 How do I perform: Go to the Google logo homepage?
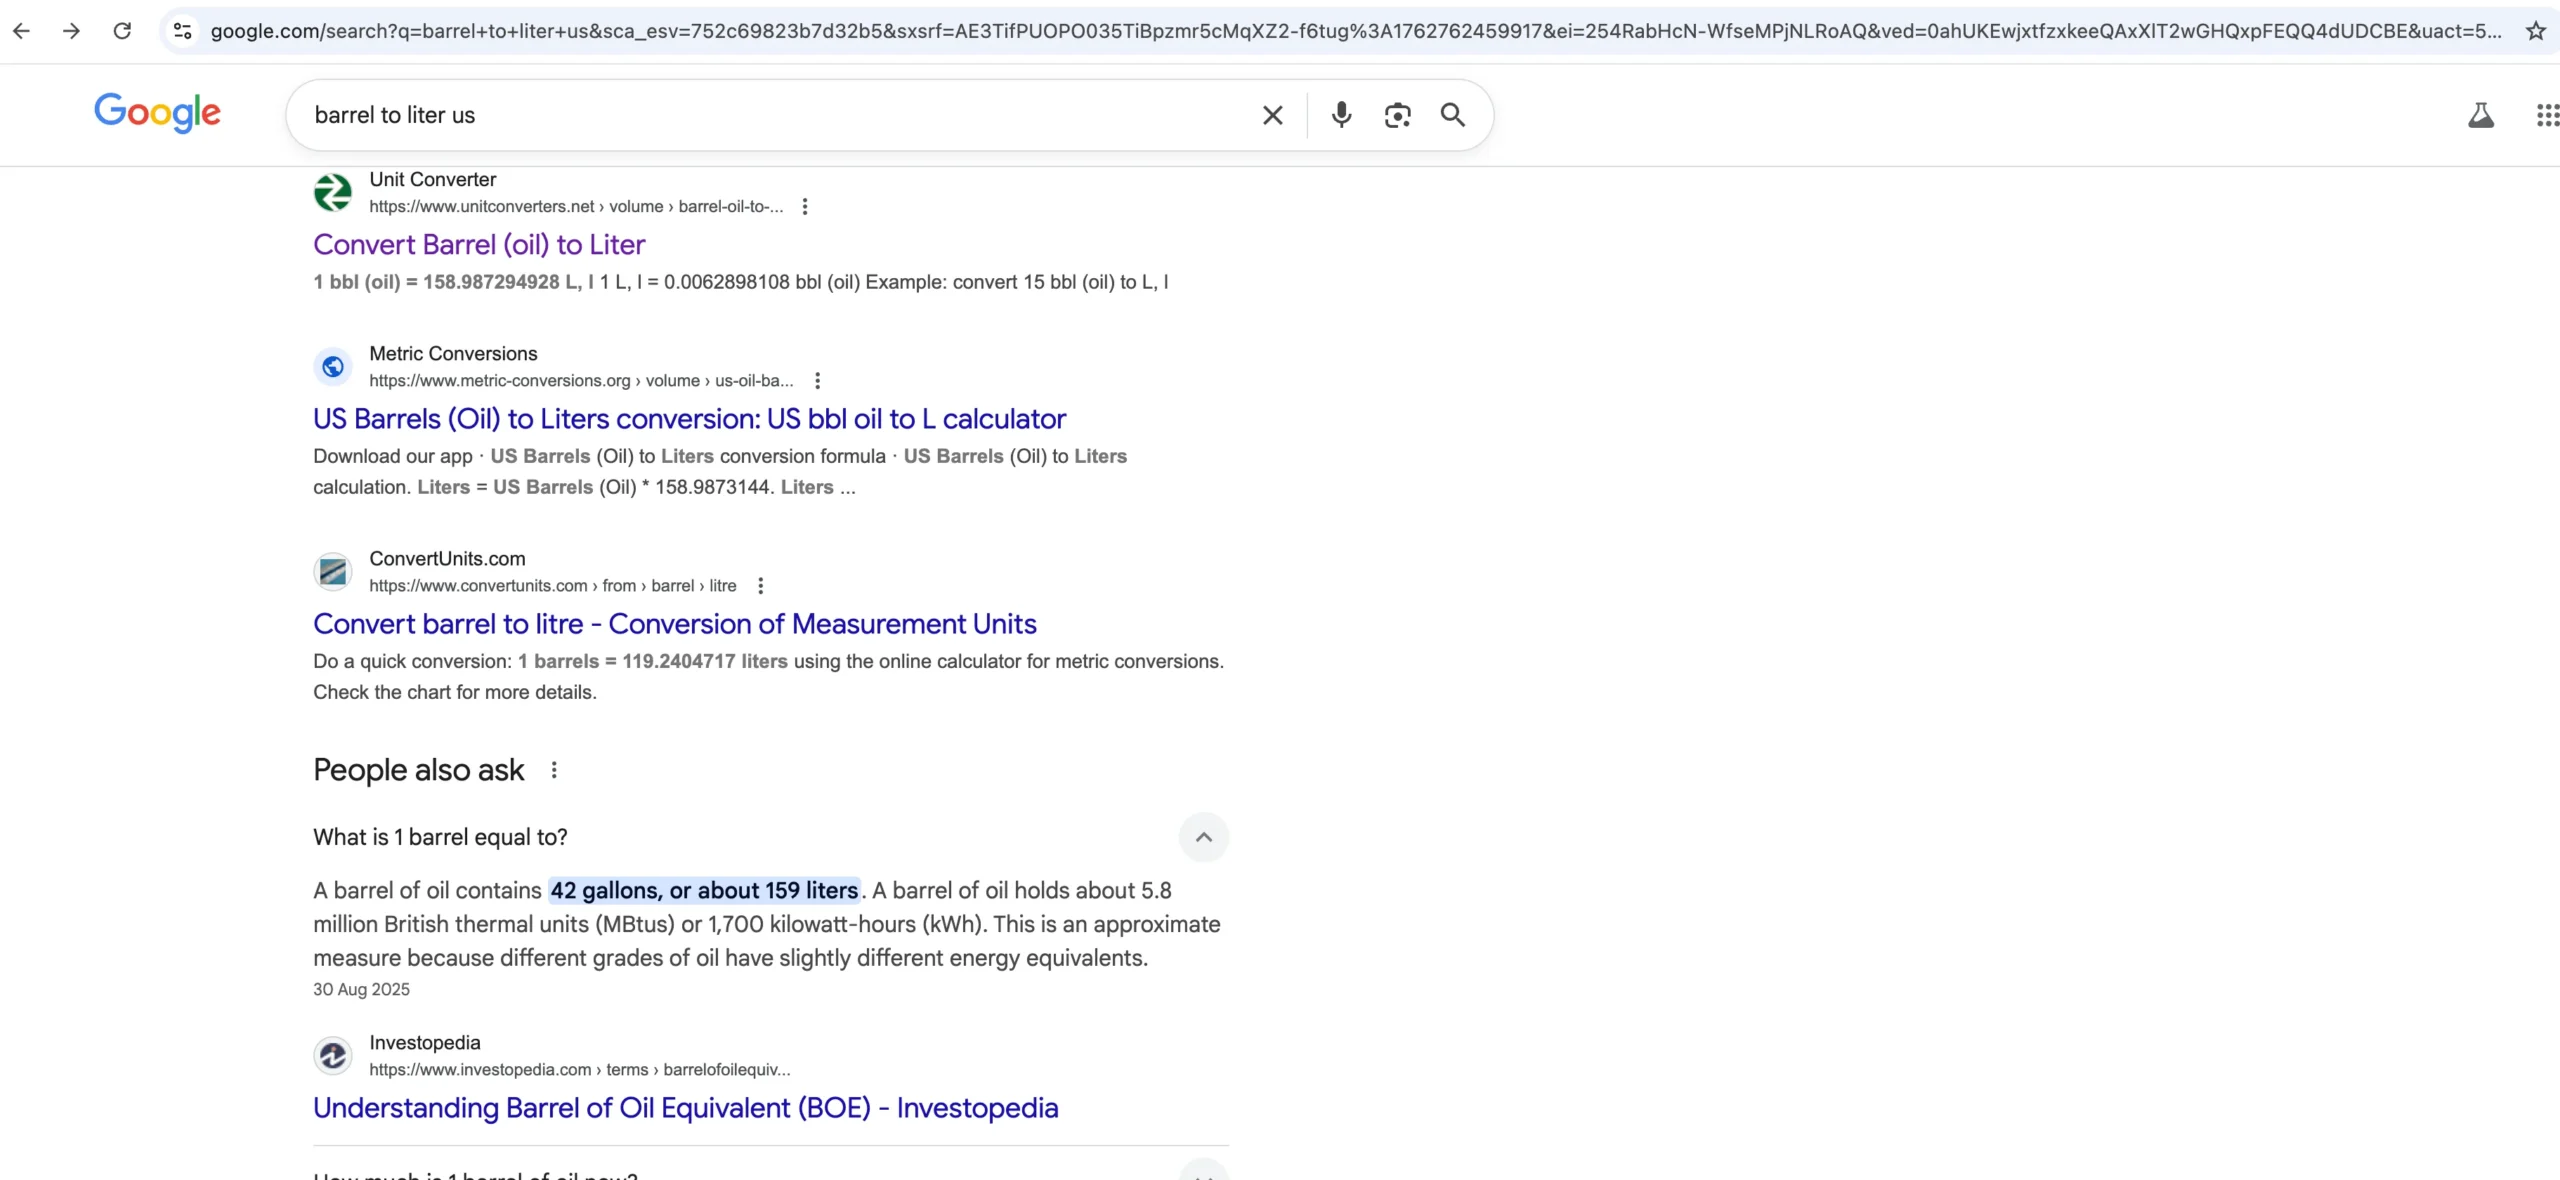pos(157,113)
